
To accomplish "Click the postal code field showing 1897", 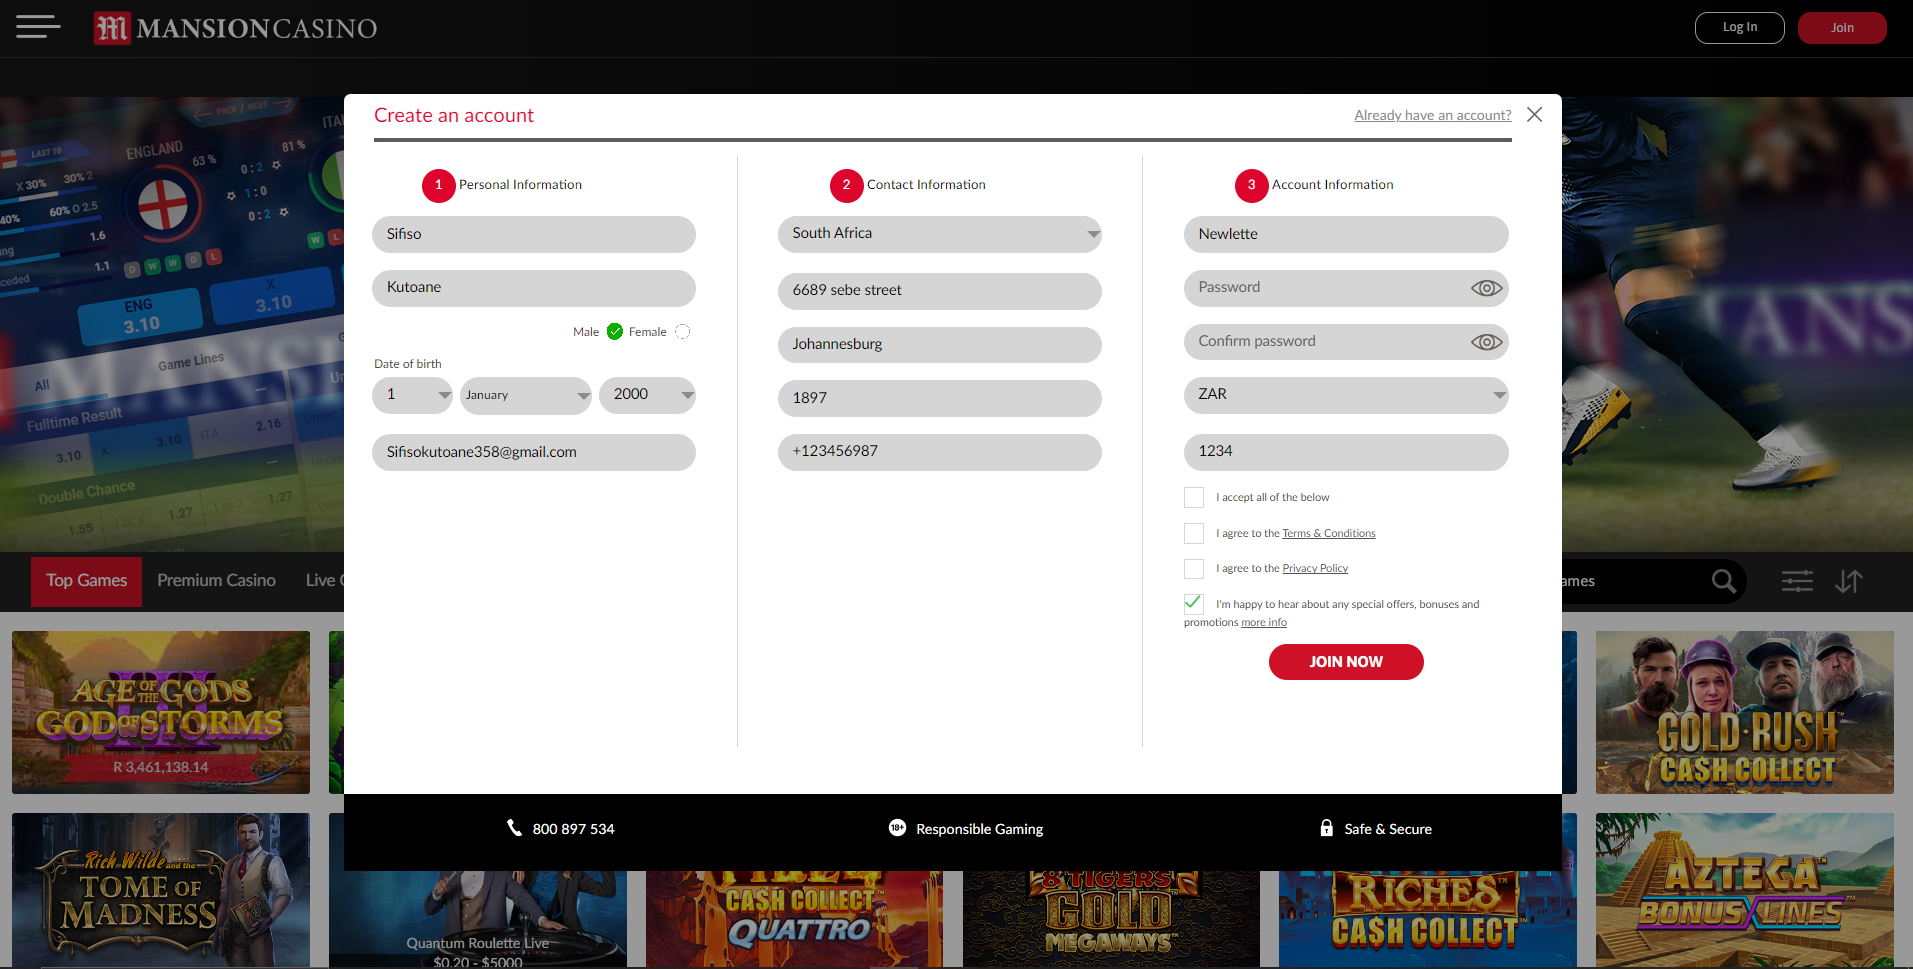I will tap(940, 398).
